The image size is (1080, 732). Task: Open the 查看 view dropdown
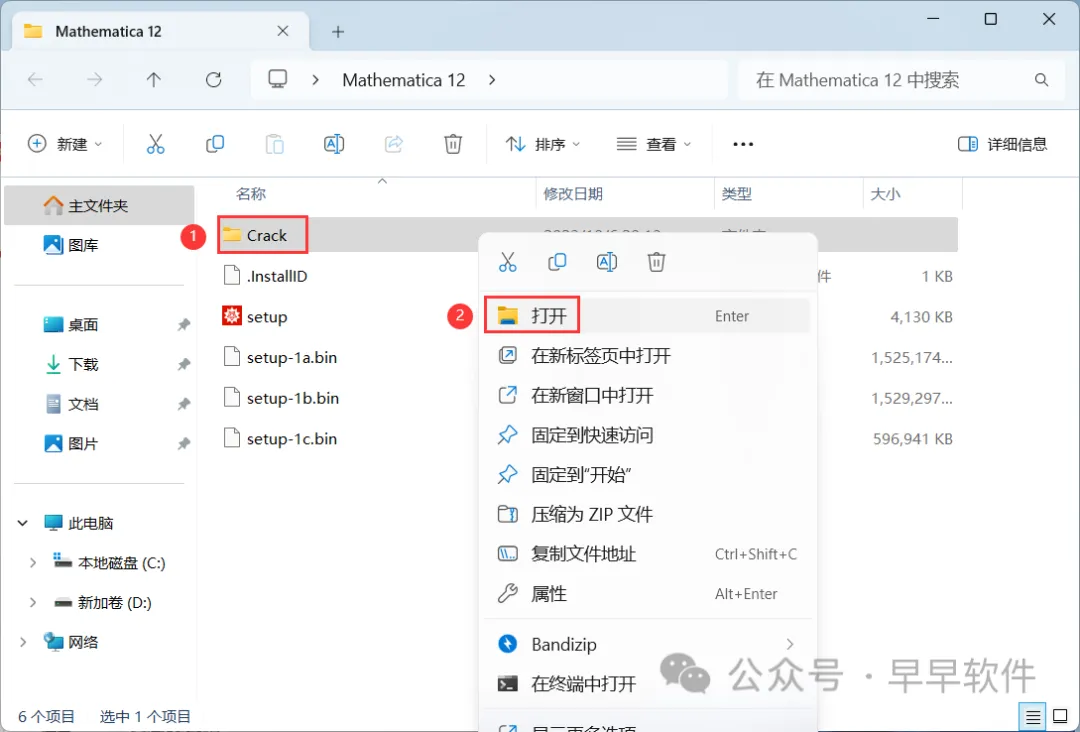(x=654, y=144)
